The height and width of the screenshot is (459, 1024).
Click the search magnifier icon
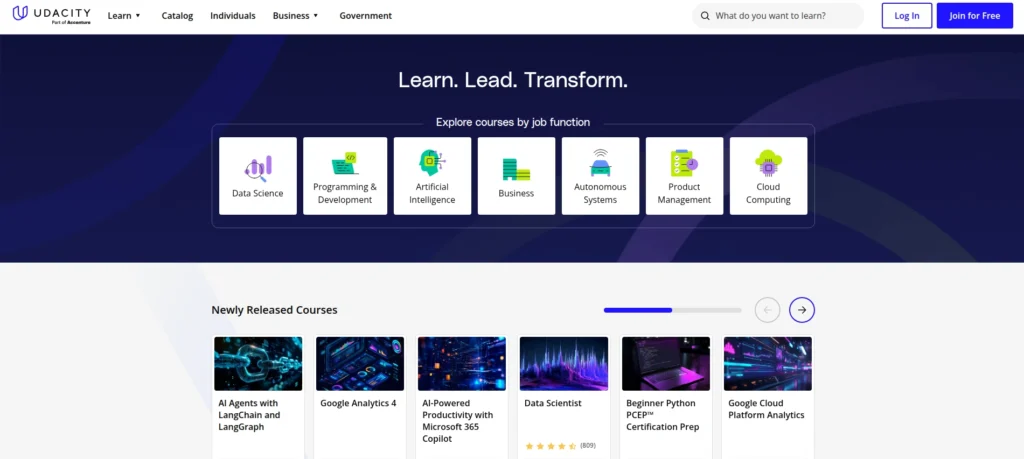pos(705,16)
